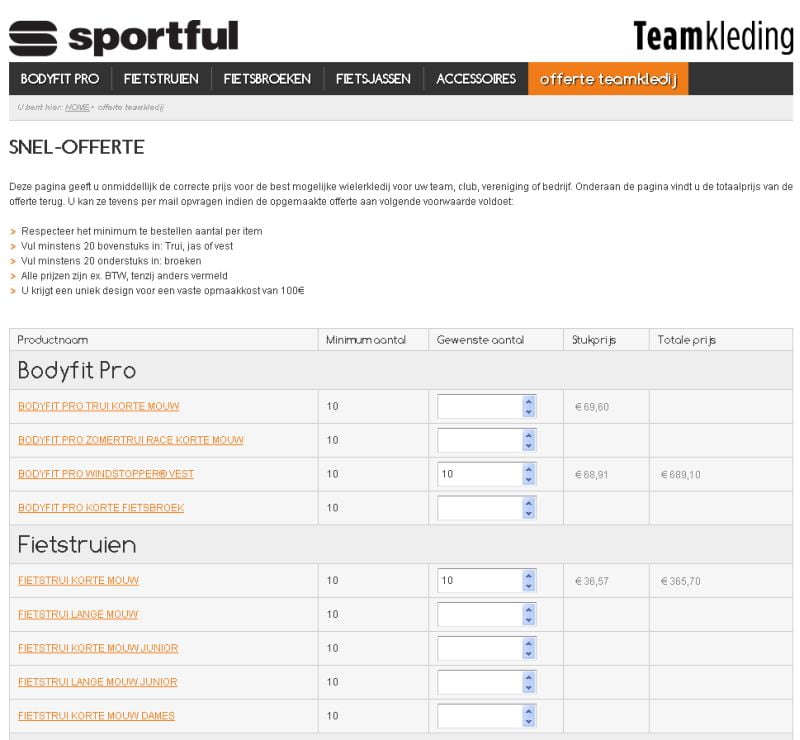
Task: Go to FIETSBROEKEN section
Action: point(267,79)
